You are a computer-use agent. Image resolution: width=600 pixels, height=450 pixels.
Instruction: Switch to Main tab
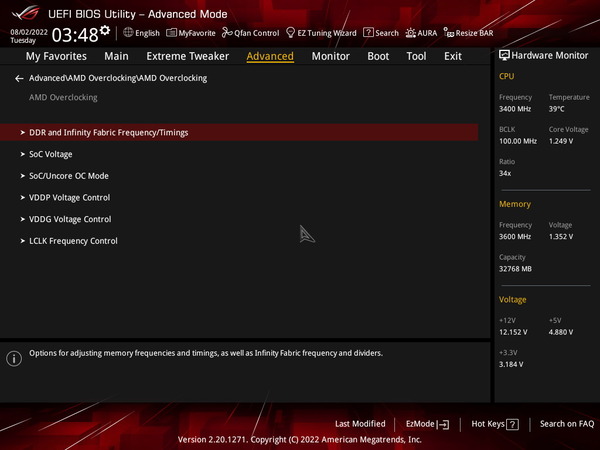pos(116,56)
